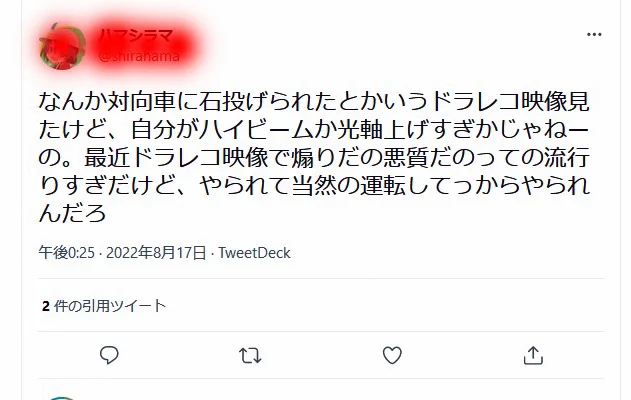The height and width of the screenshot is (400, 631).
Task: View the 2 件の引用ツイート list
Action: [x=104, y=306]
